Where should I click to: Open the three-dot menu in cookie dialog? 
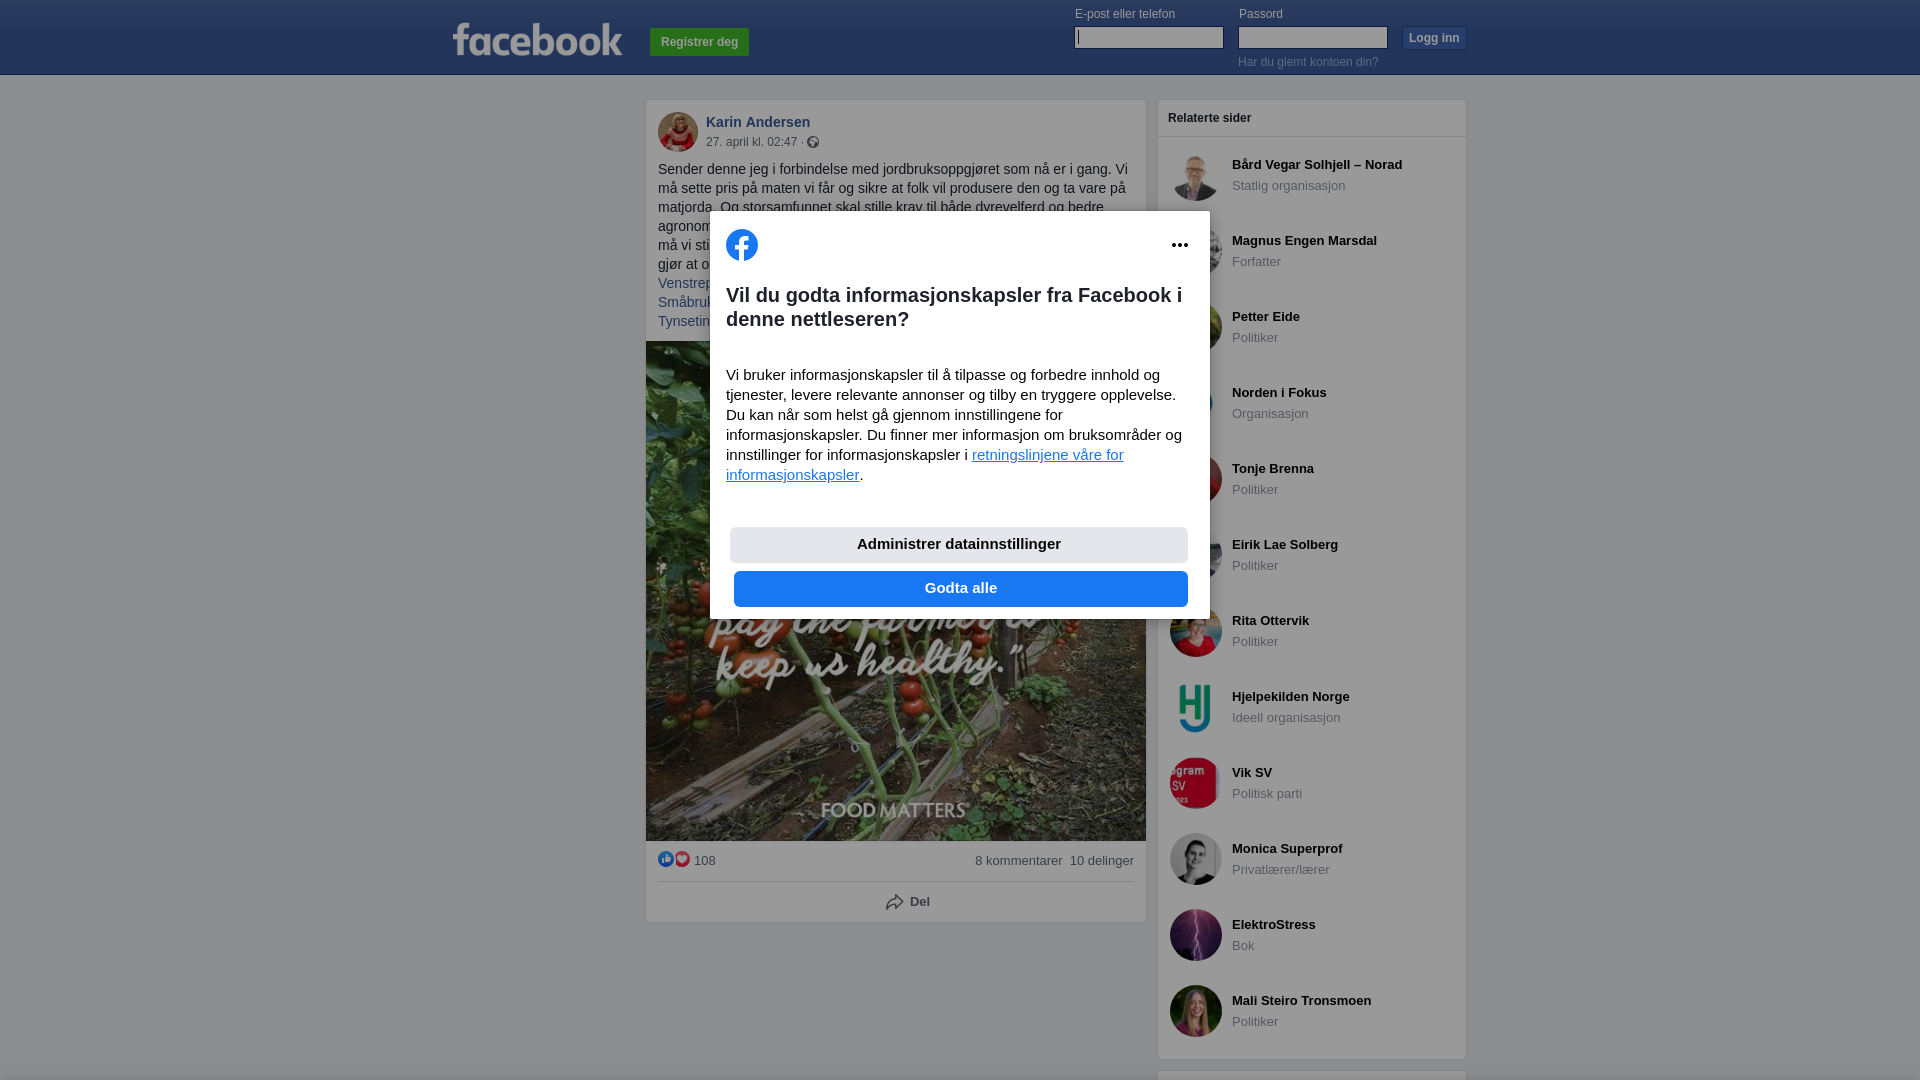click(x=1180, y=245)
